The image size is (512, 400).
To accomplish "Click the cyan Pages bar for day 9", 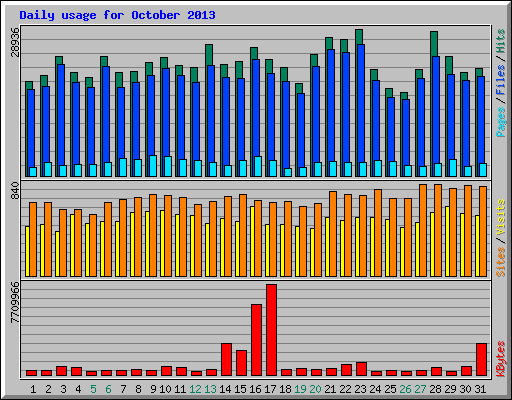I will (x=153, y=166).
